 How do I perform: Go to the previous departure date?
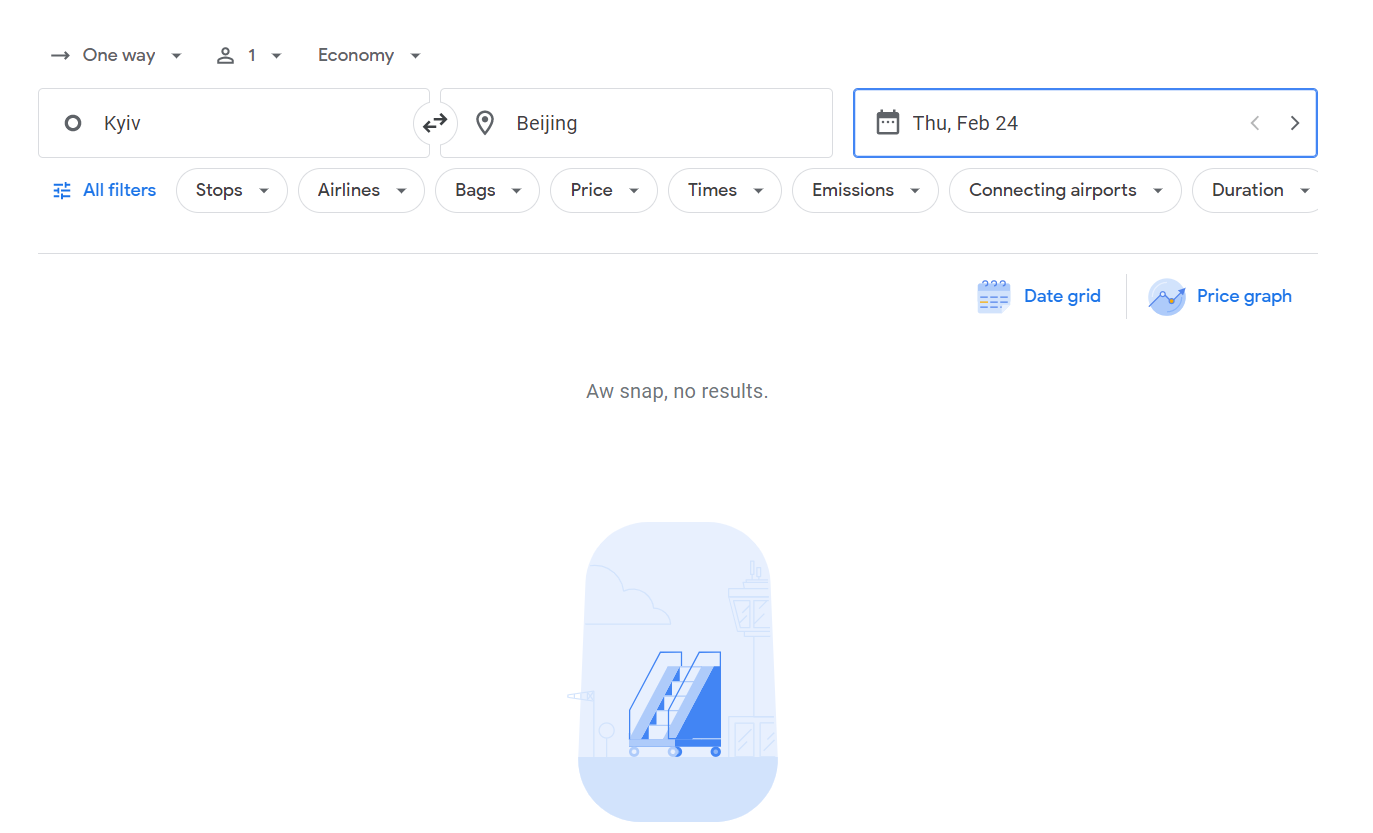(1255, 123)
